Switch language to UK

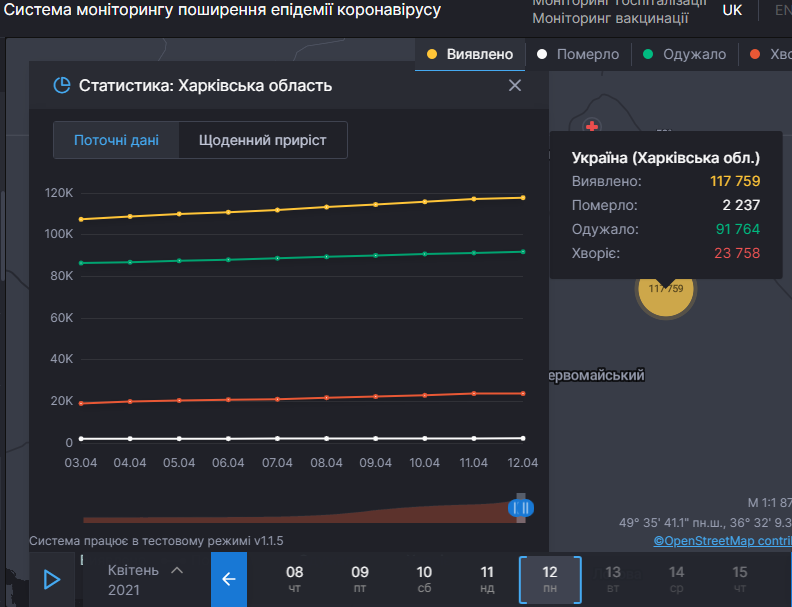point(732,10)
